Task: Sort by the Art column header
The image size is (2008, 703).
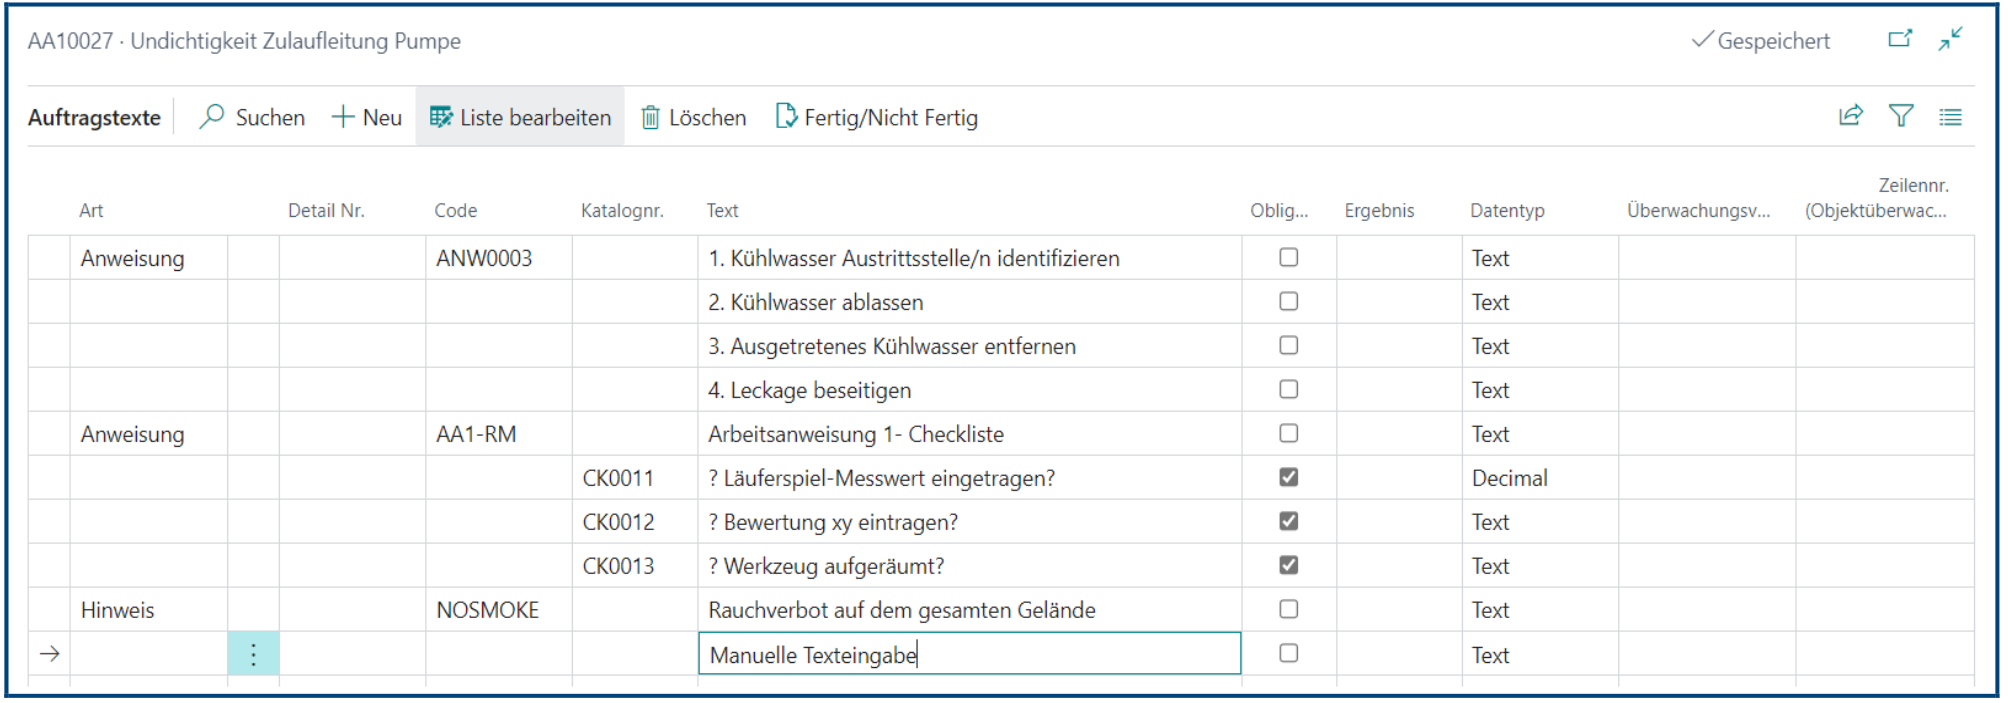Action: (x=91, y=211)
